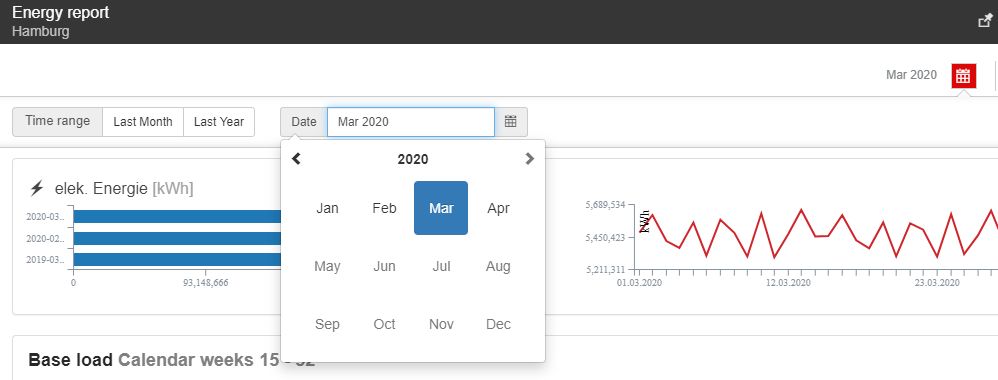Screen dimensions: 998x380
Task: Go to previous year with left arrow
Action: tap(296, 159)
